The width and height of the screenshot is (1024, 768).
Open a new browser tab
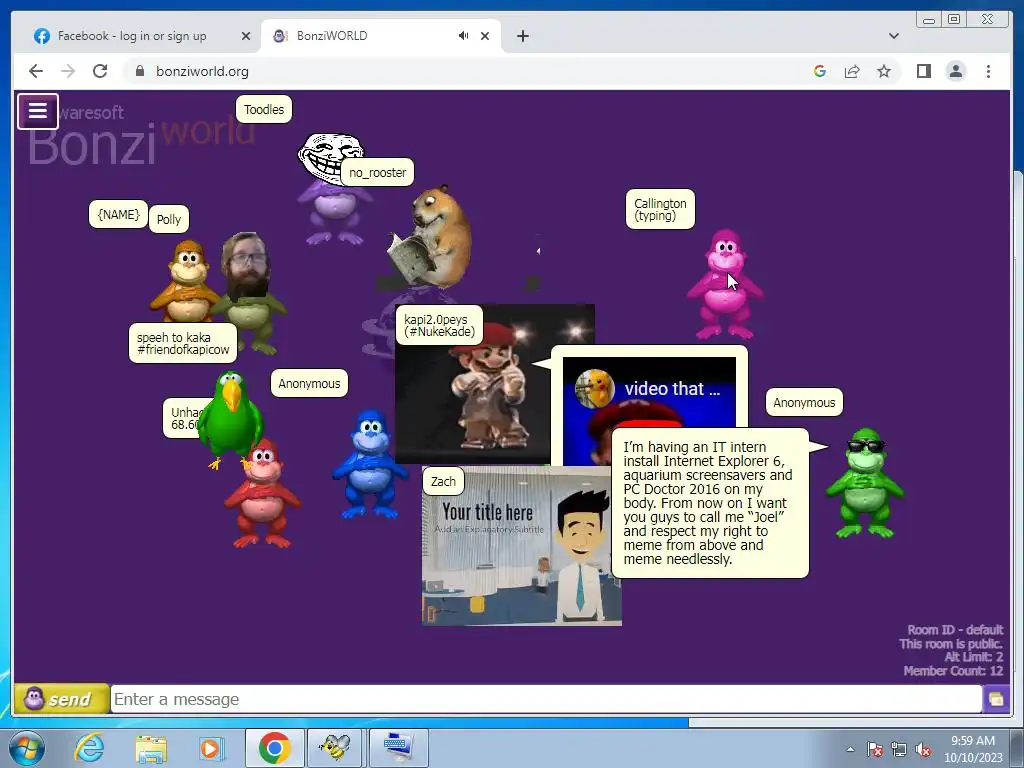tap(522, 36)
